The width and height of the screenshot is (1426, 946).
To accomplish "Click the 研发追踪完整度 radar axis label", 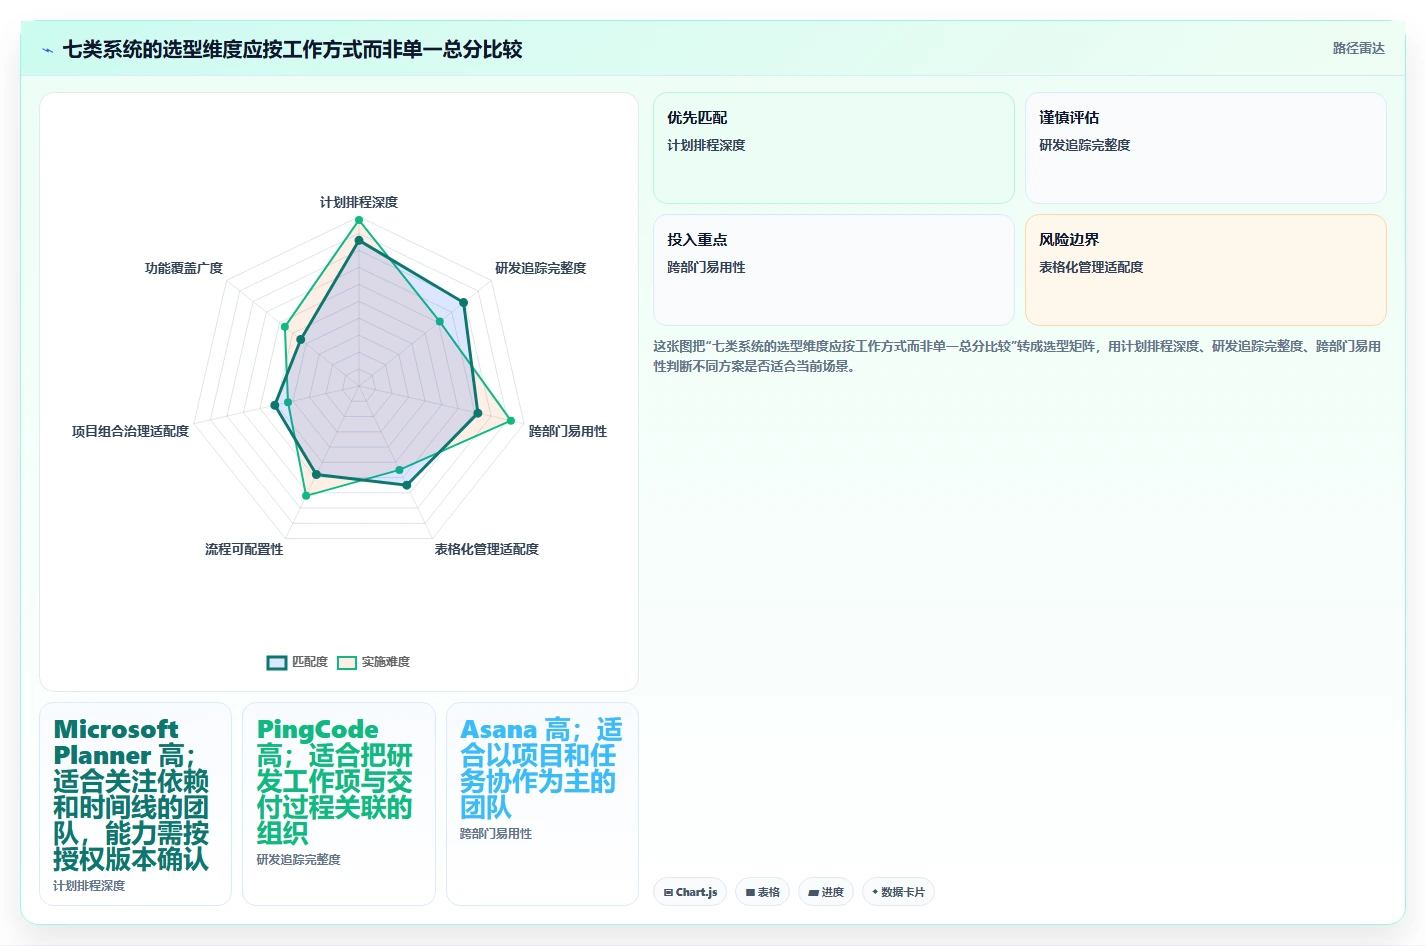I will click(541, 268).
